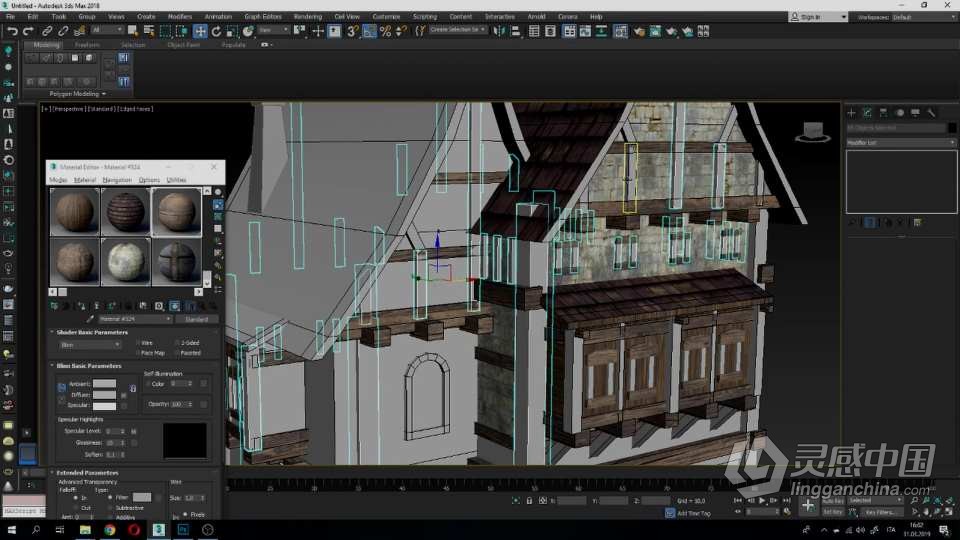
Task: Toggle the Ambient-Diffuse lock button
Action: pos(62,388)
